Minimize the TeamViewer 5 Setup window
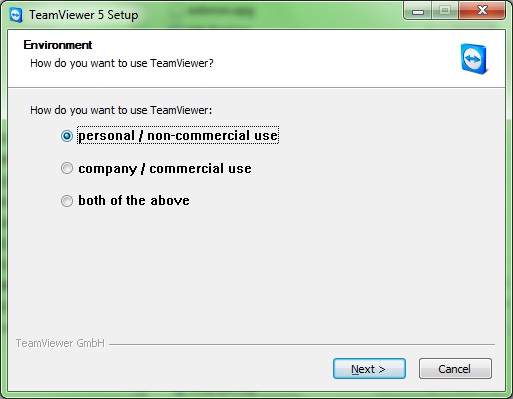This screenshot has height=399, width=513. [x=418, y=11]
